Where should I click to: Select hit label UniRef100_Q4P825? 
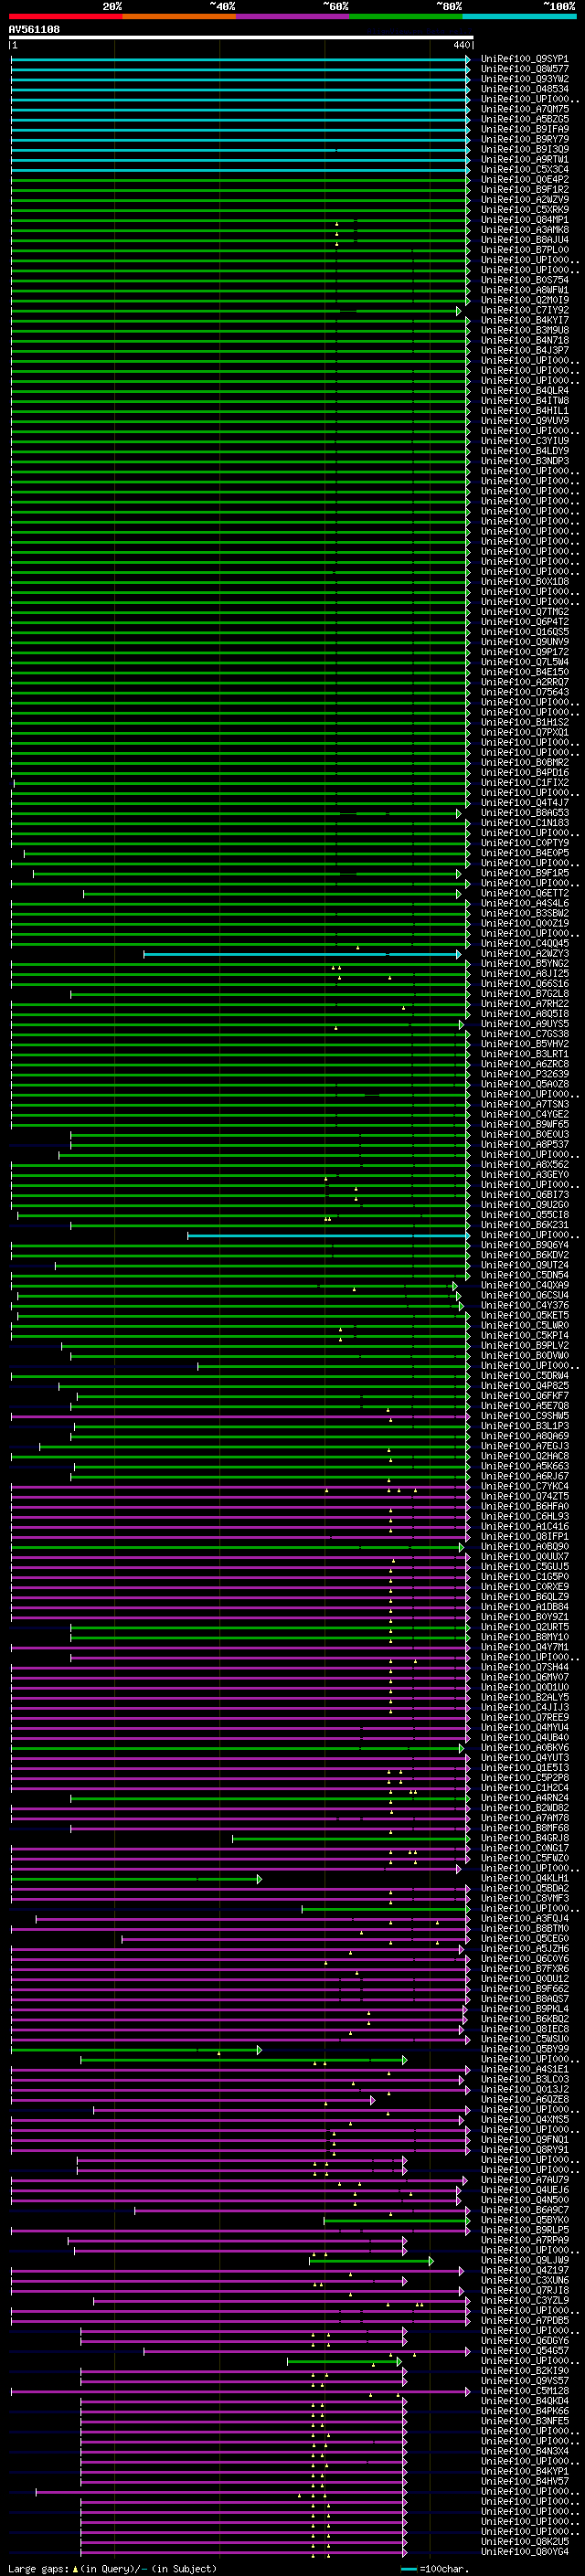(x=525, y=1385)
